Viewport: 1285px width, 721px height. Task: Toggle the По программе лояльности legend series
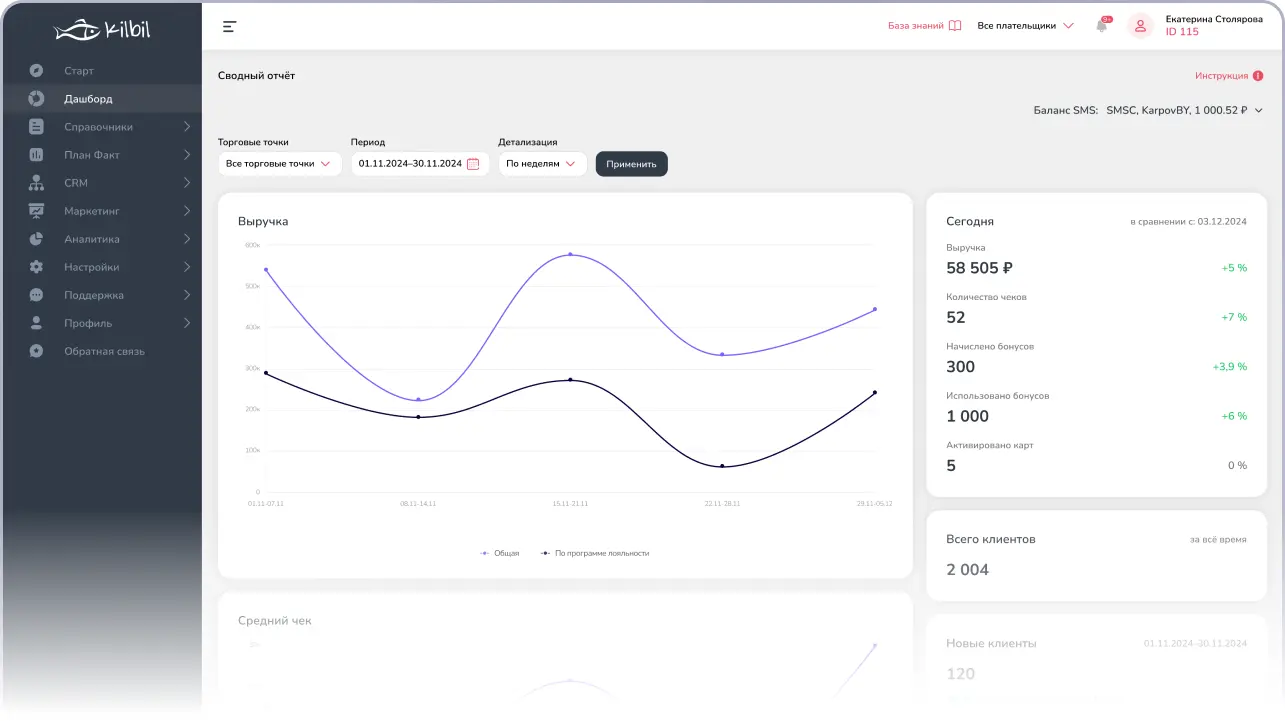(595, 553)
